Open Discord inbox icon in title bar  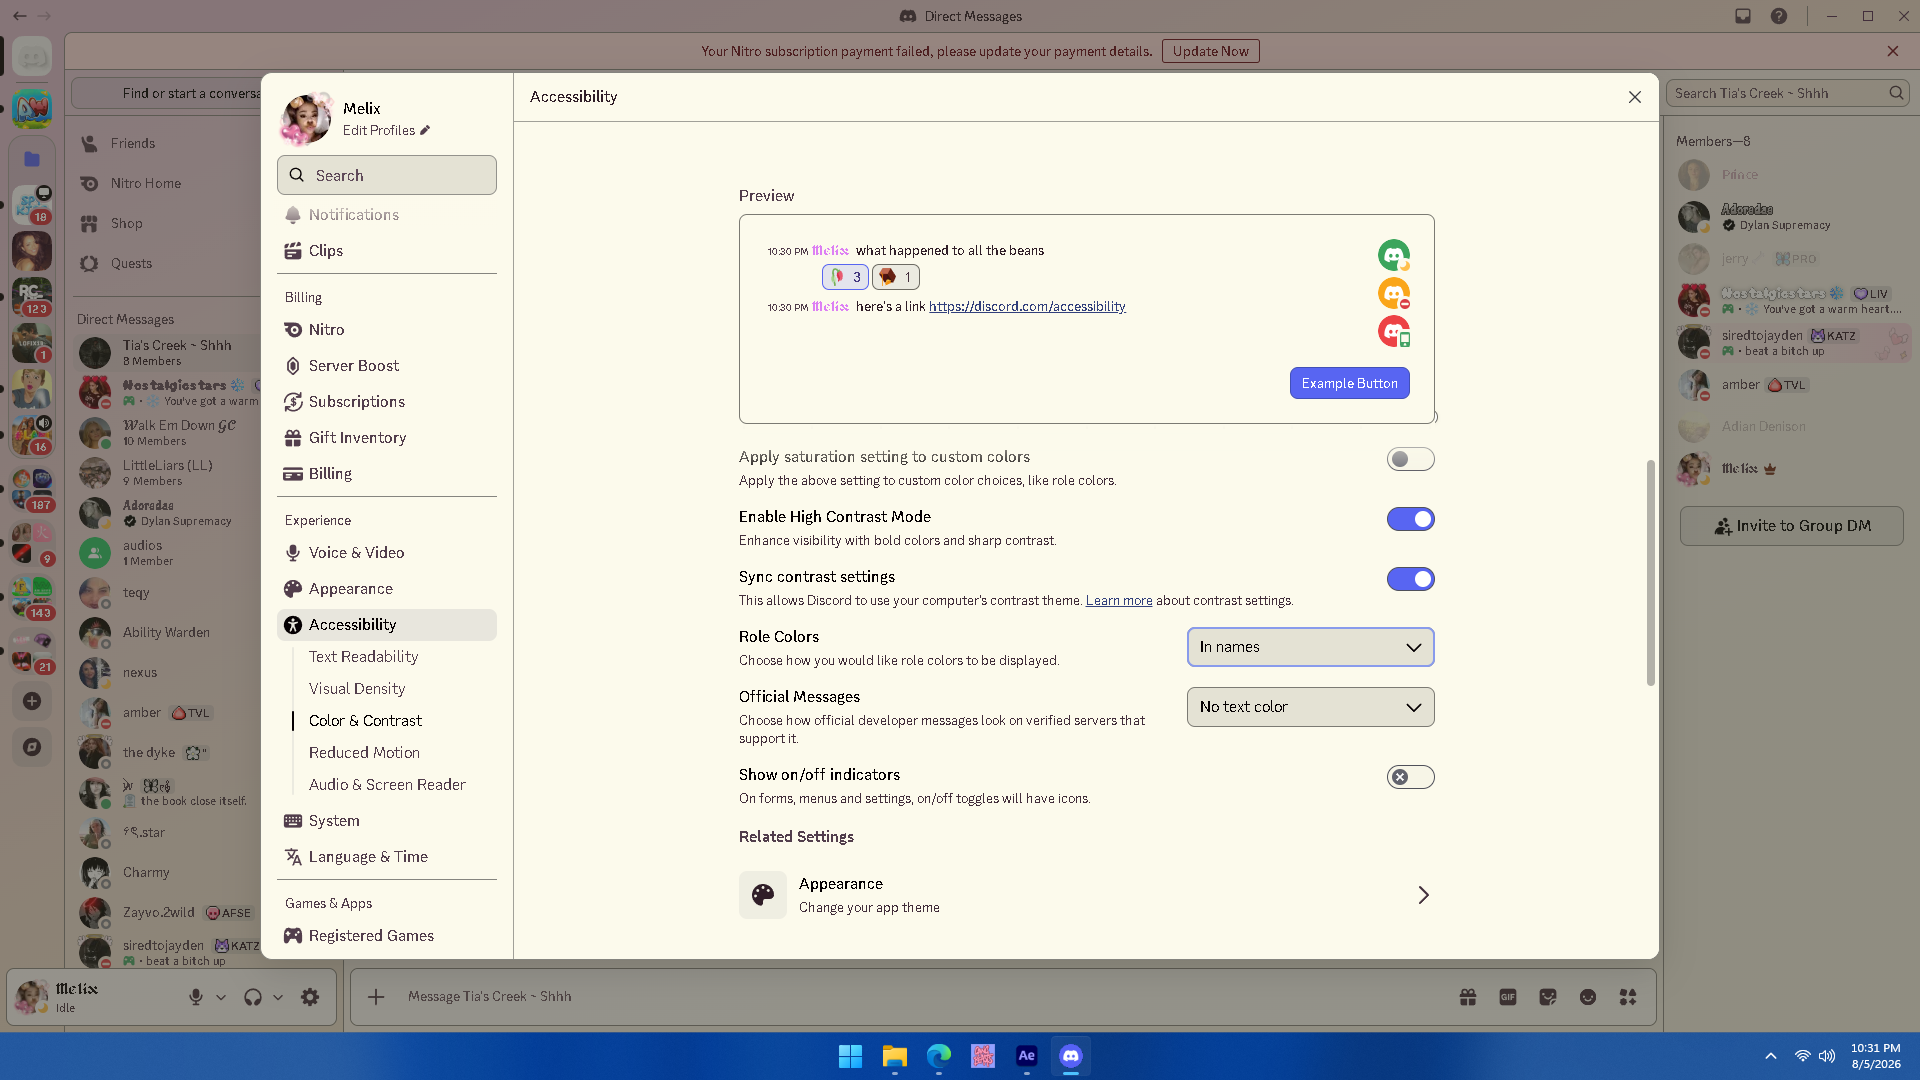tap(1743, 16)
